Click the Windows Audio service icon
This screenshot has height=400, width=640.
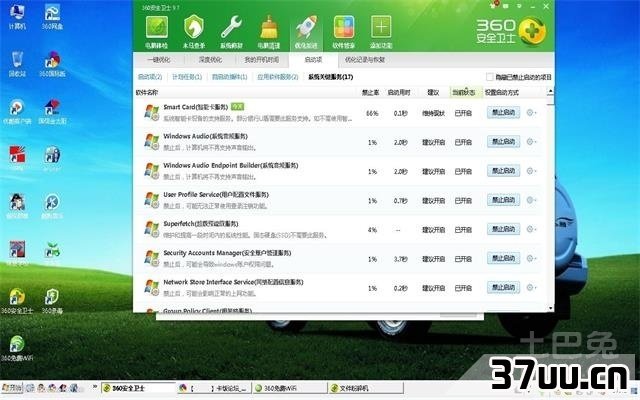(x=152, y=142)
